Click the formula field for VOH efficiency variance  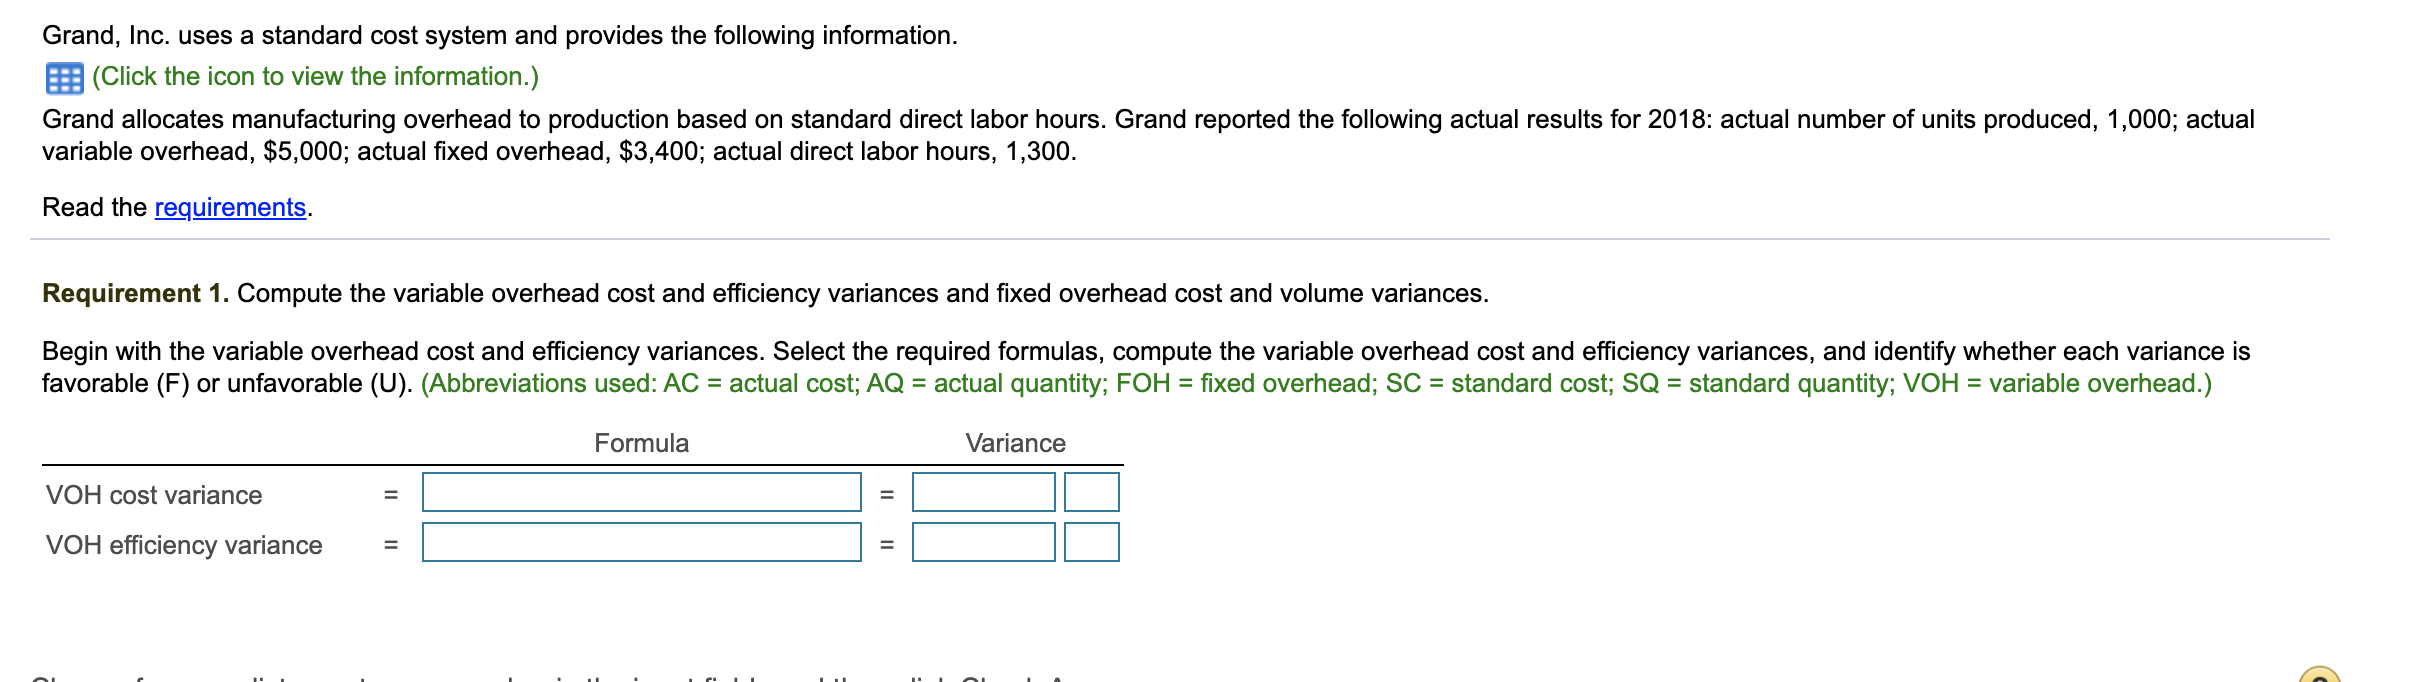643,545
